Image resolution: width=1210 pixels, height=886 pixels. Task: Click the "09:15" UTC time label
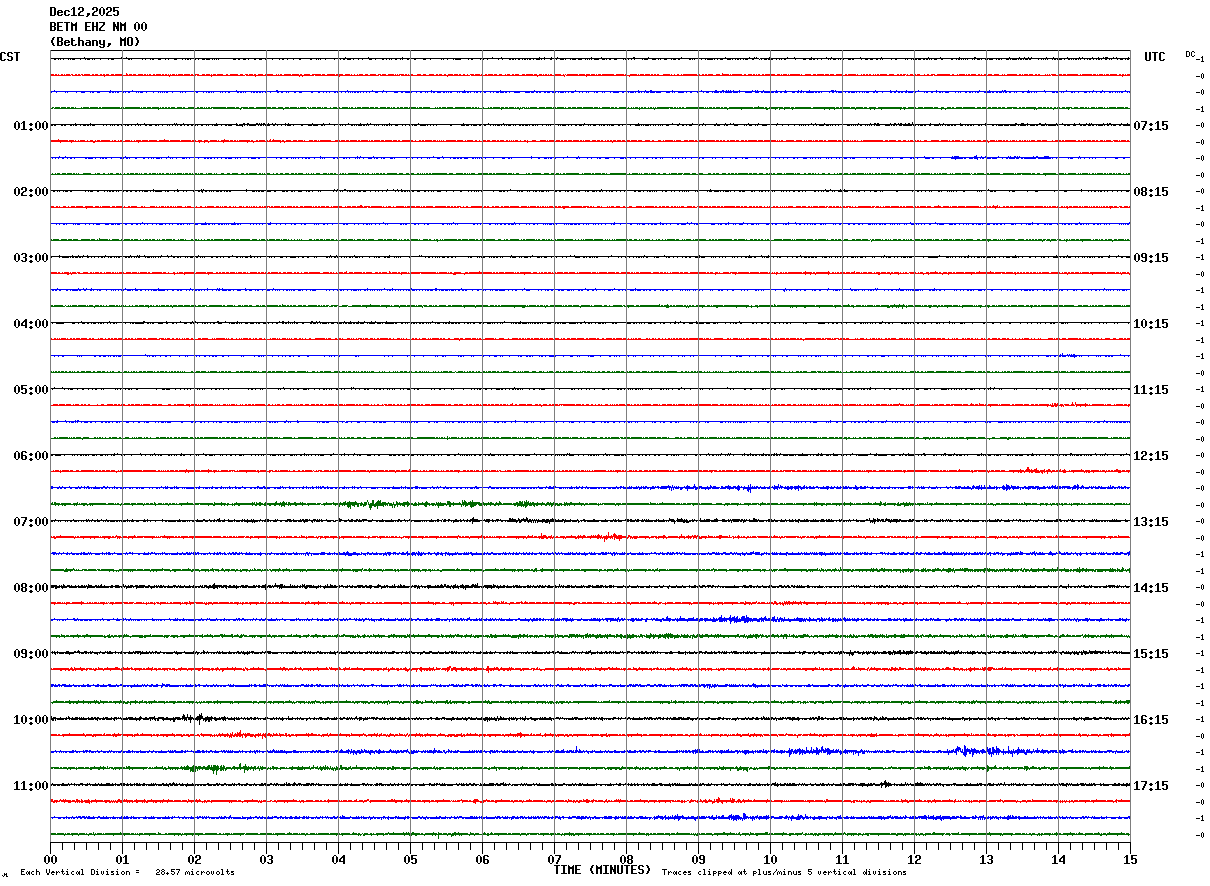point(1151,258)
